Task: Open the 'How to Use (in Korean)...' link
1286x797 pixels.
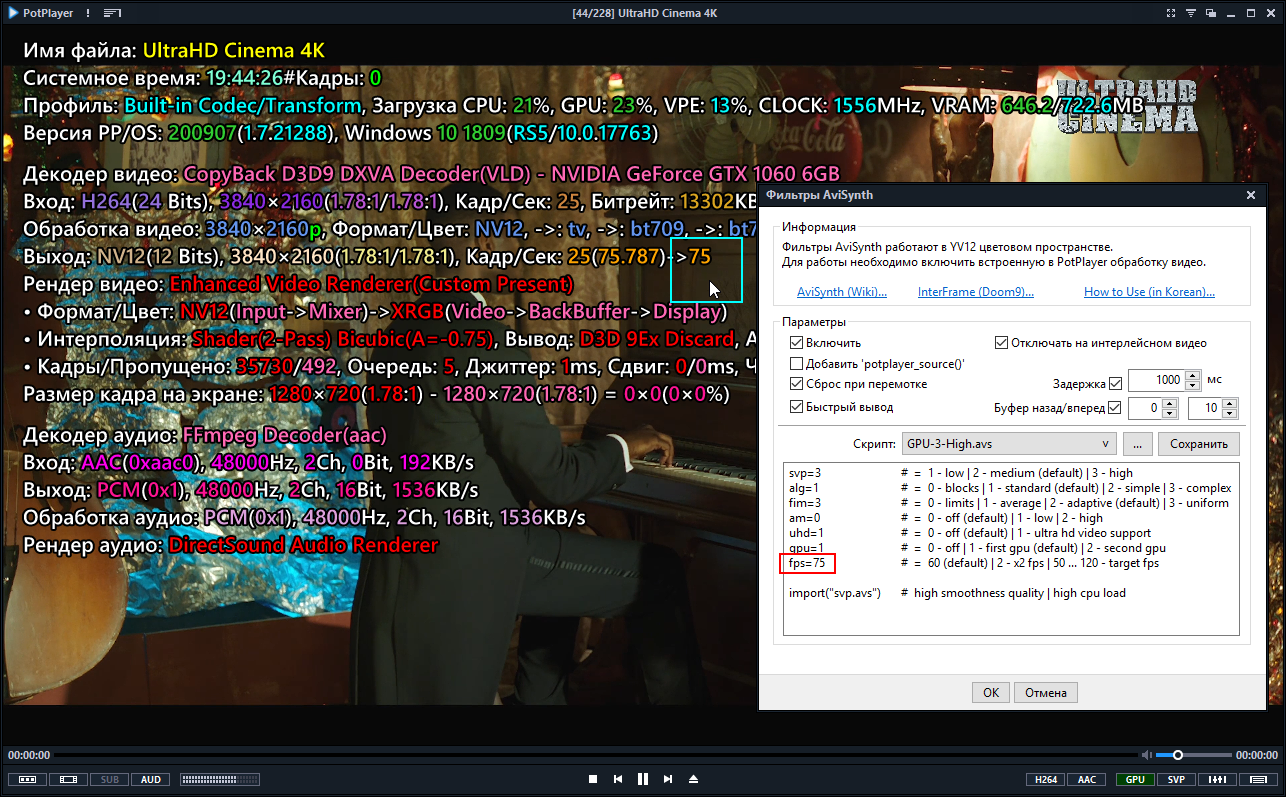Action: (1149, 292)
